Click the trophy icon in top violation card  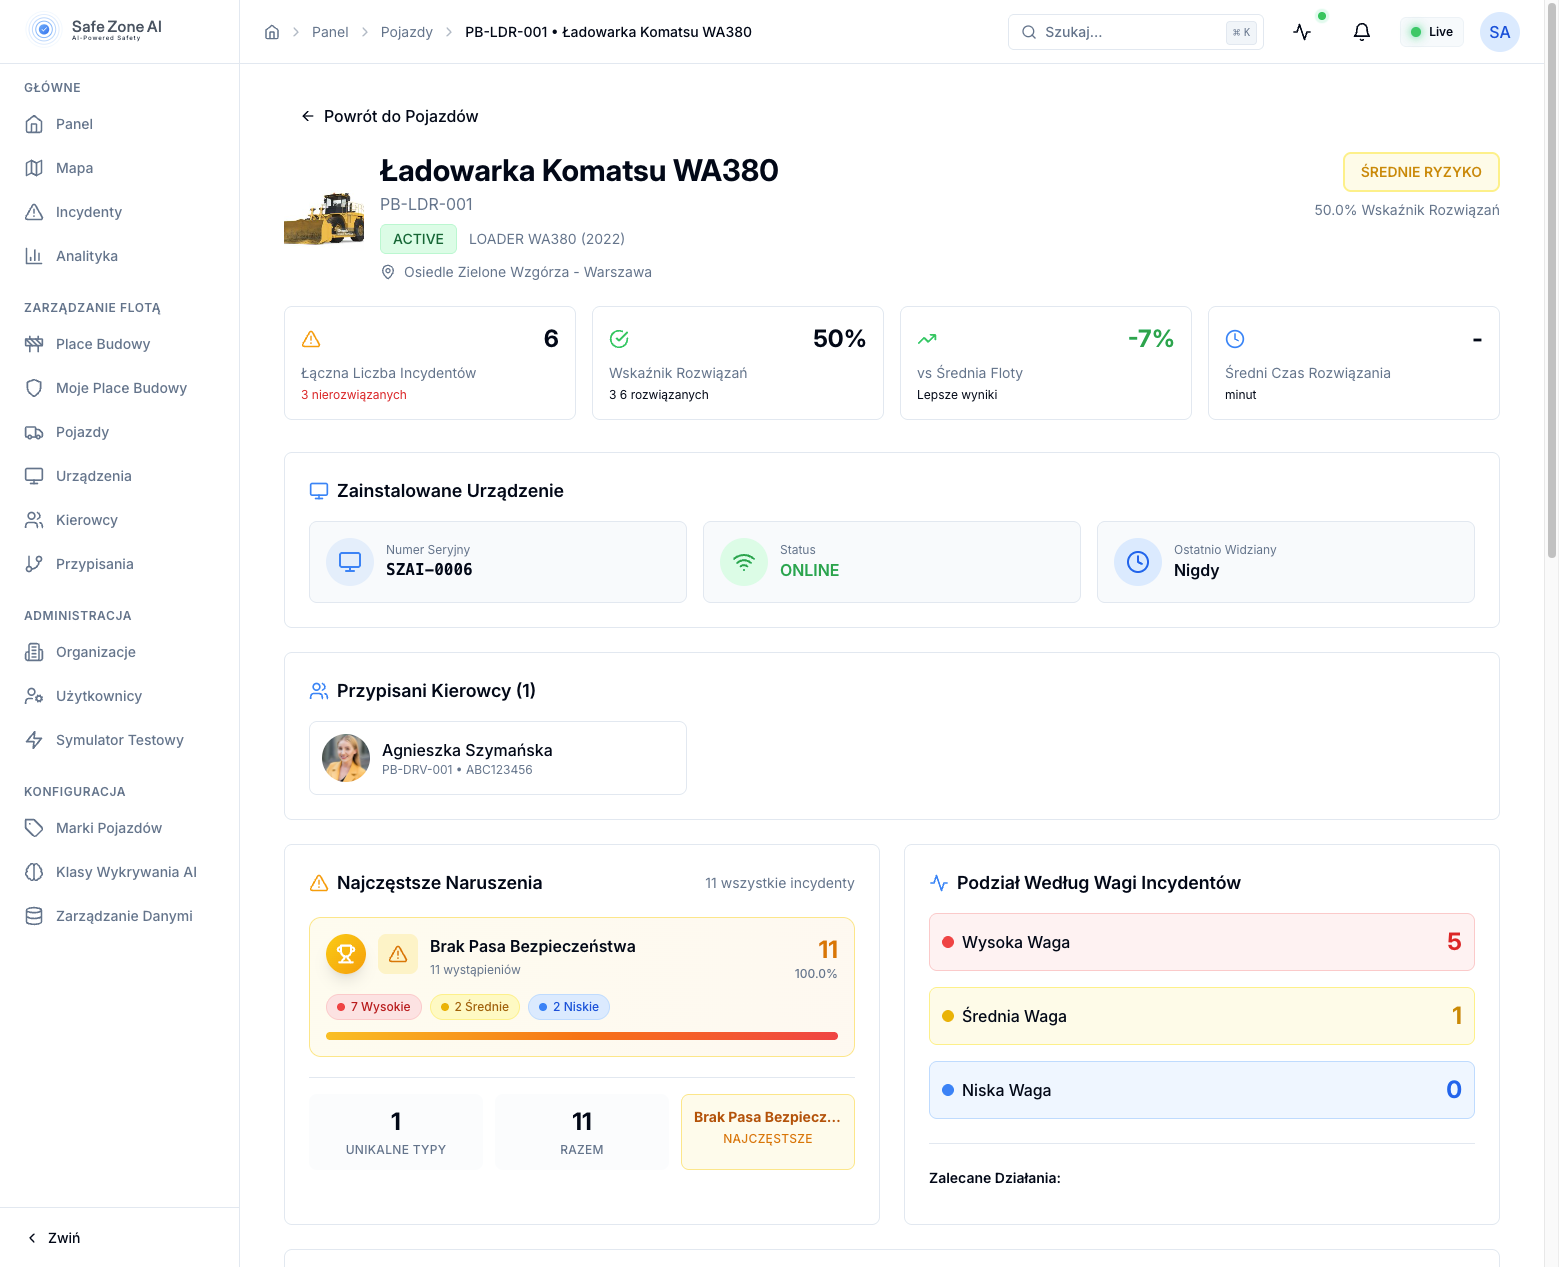pos(346,954)
